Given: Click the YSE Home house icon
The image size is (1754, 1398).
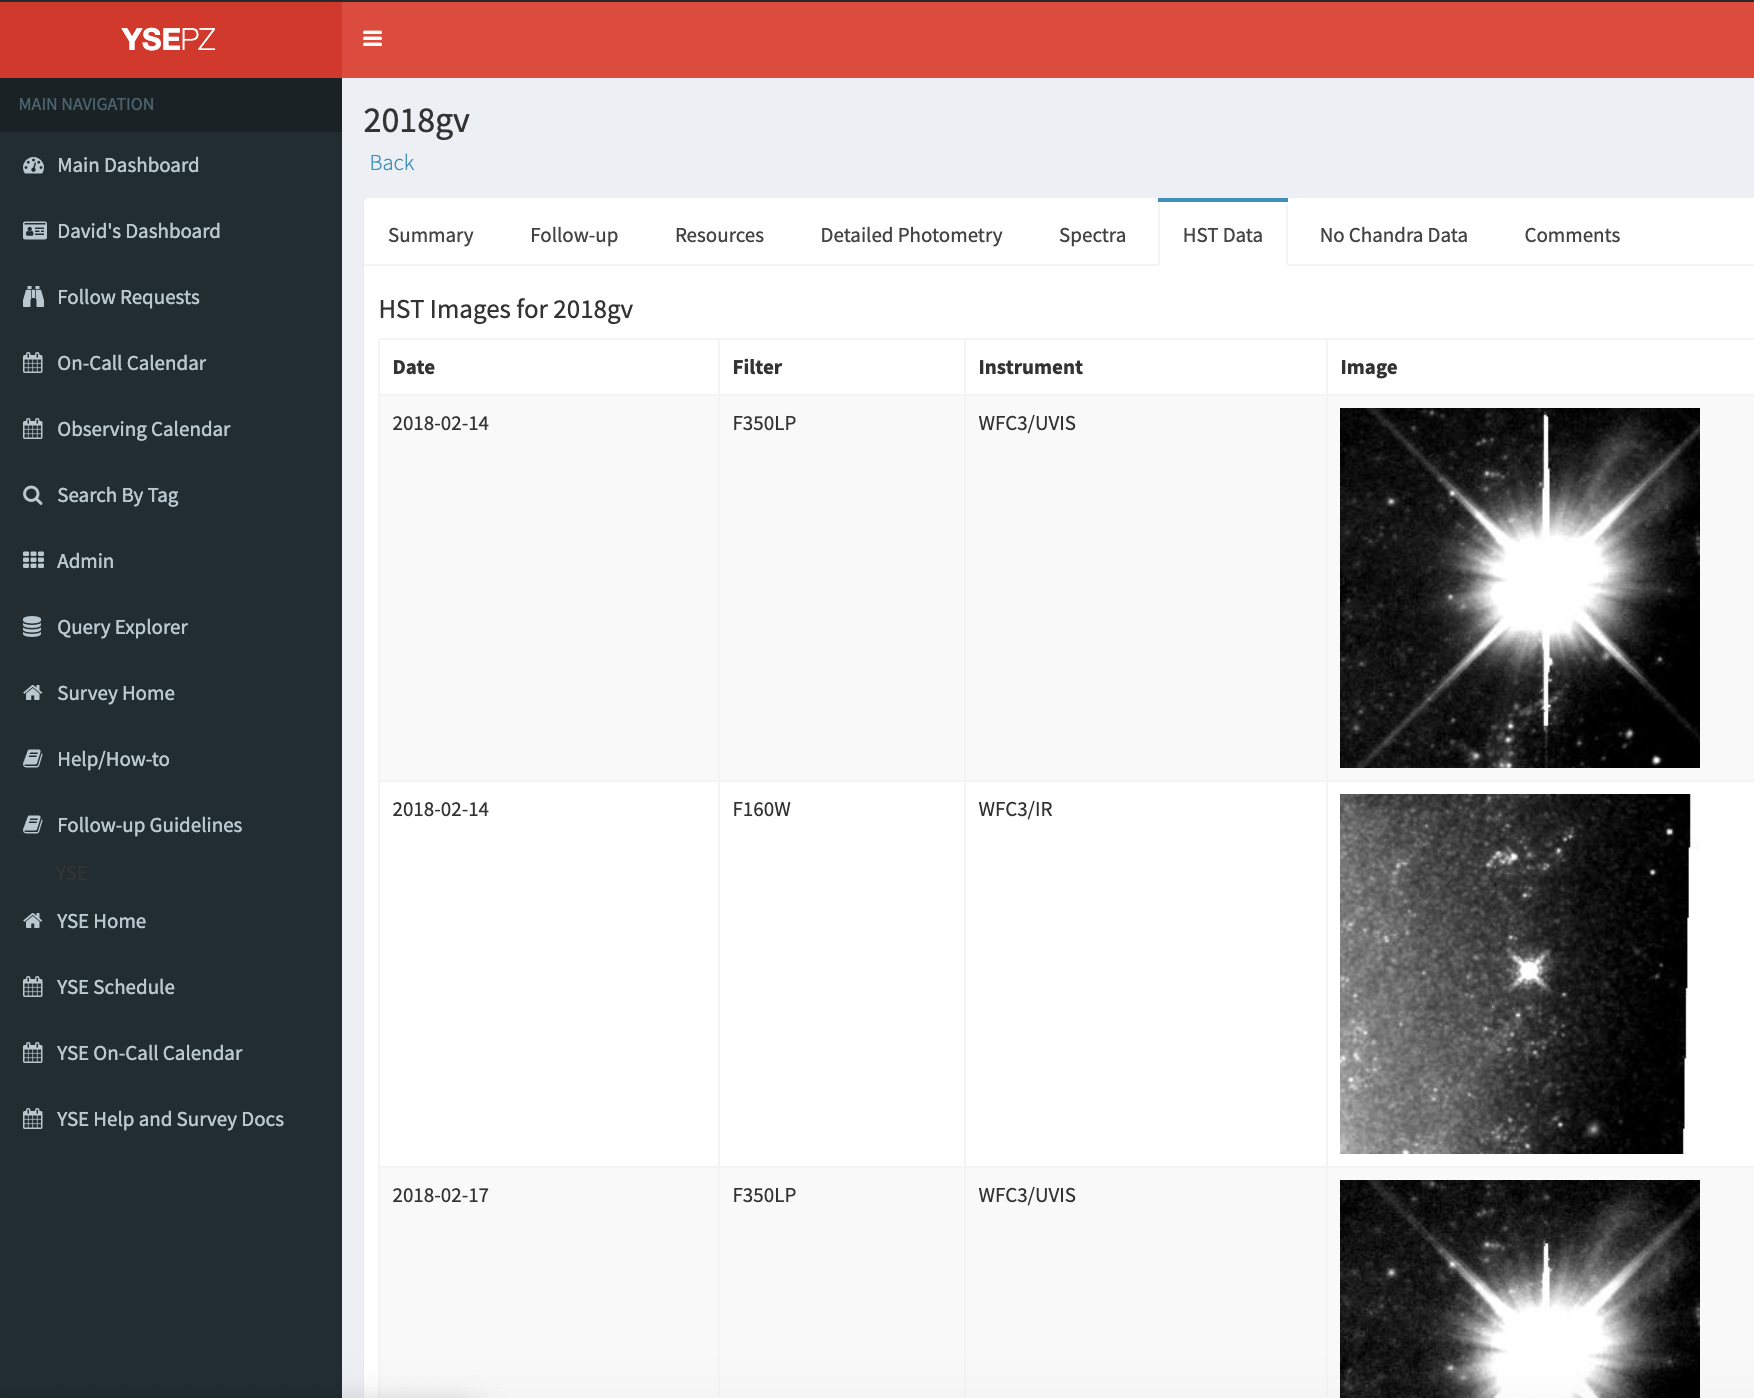Looking at the screenshot, I should 33,921.
